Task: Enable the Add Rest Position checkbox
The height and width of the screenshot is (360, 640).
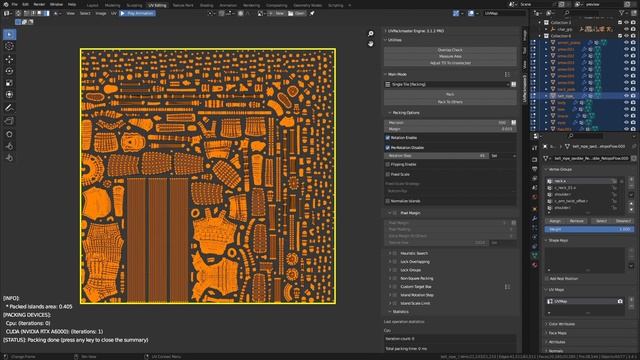Action: click(547, 279)
